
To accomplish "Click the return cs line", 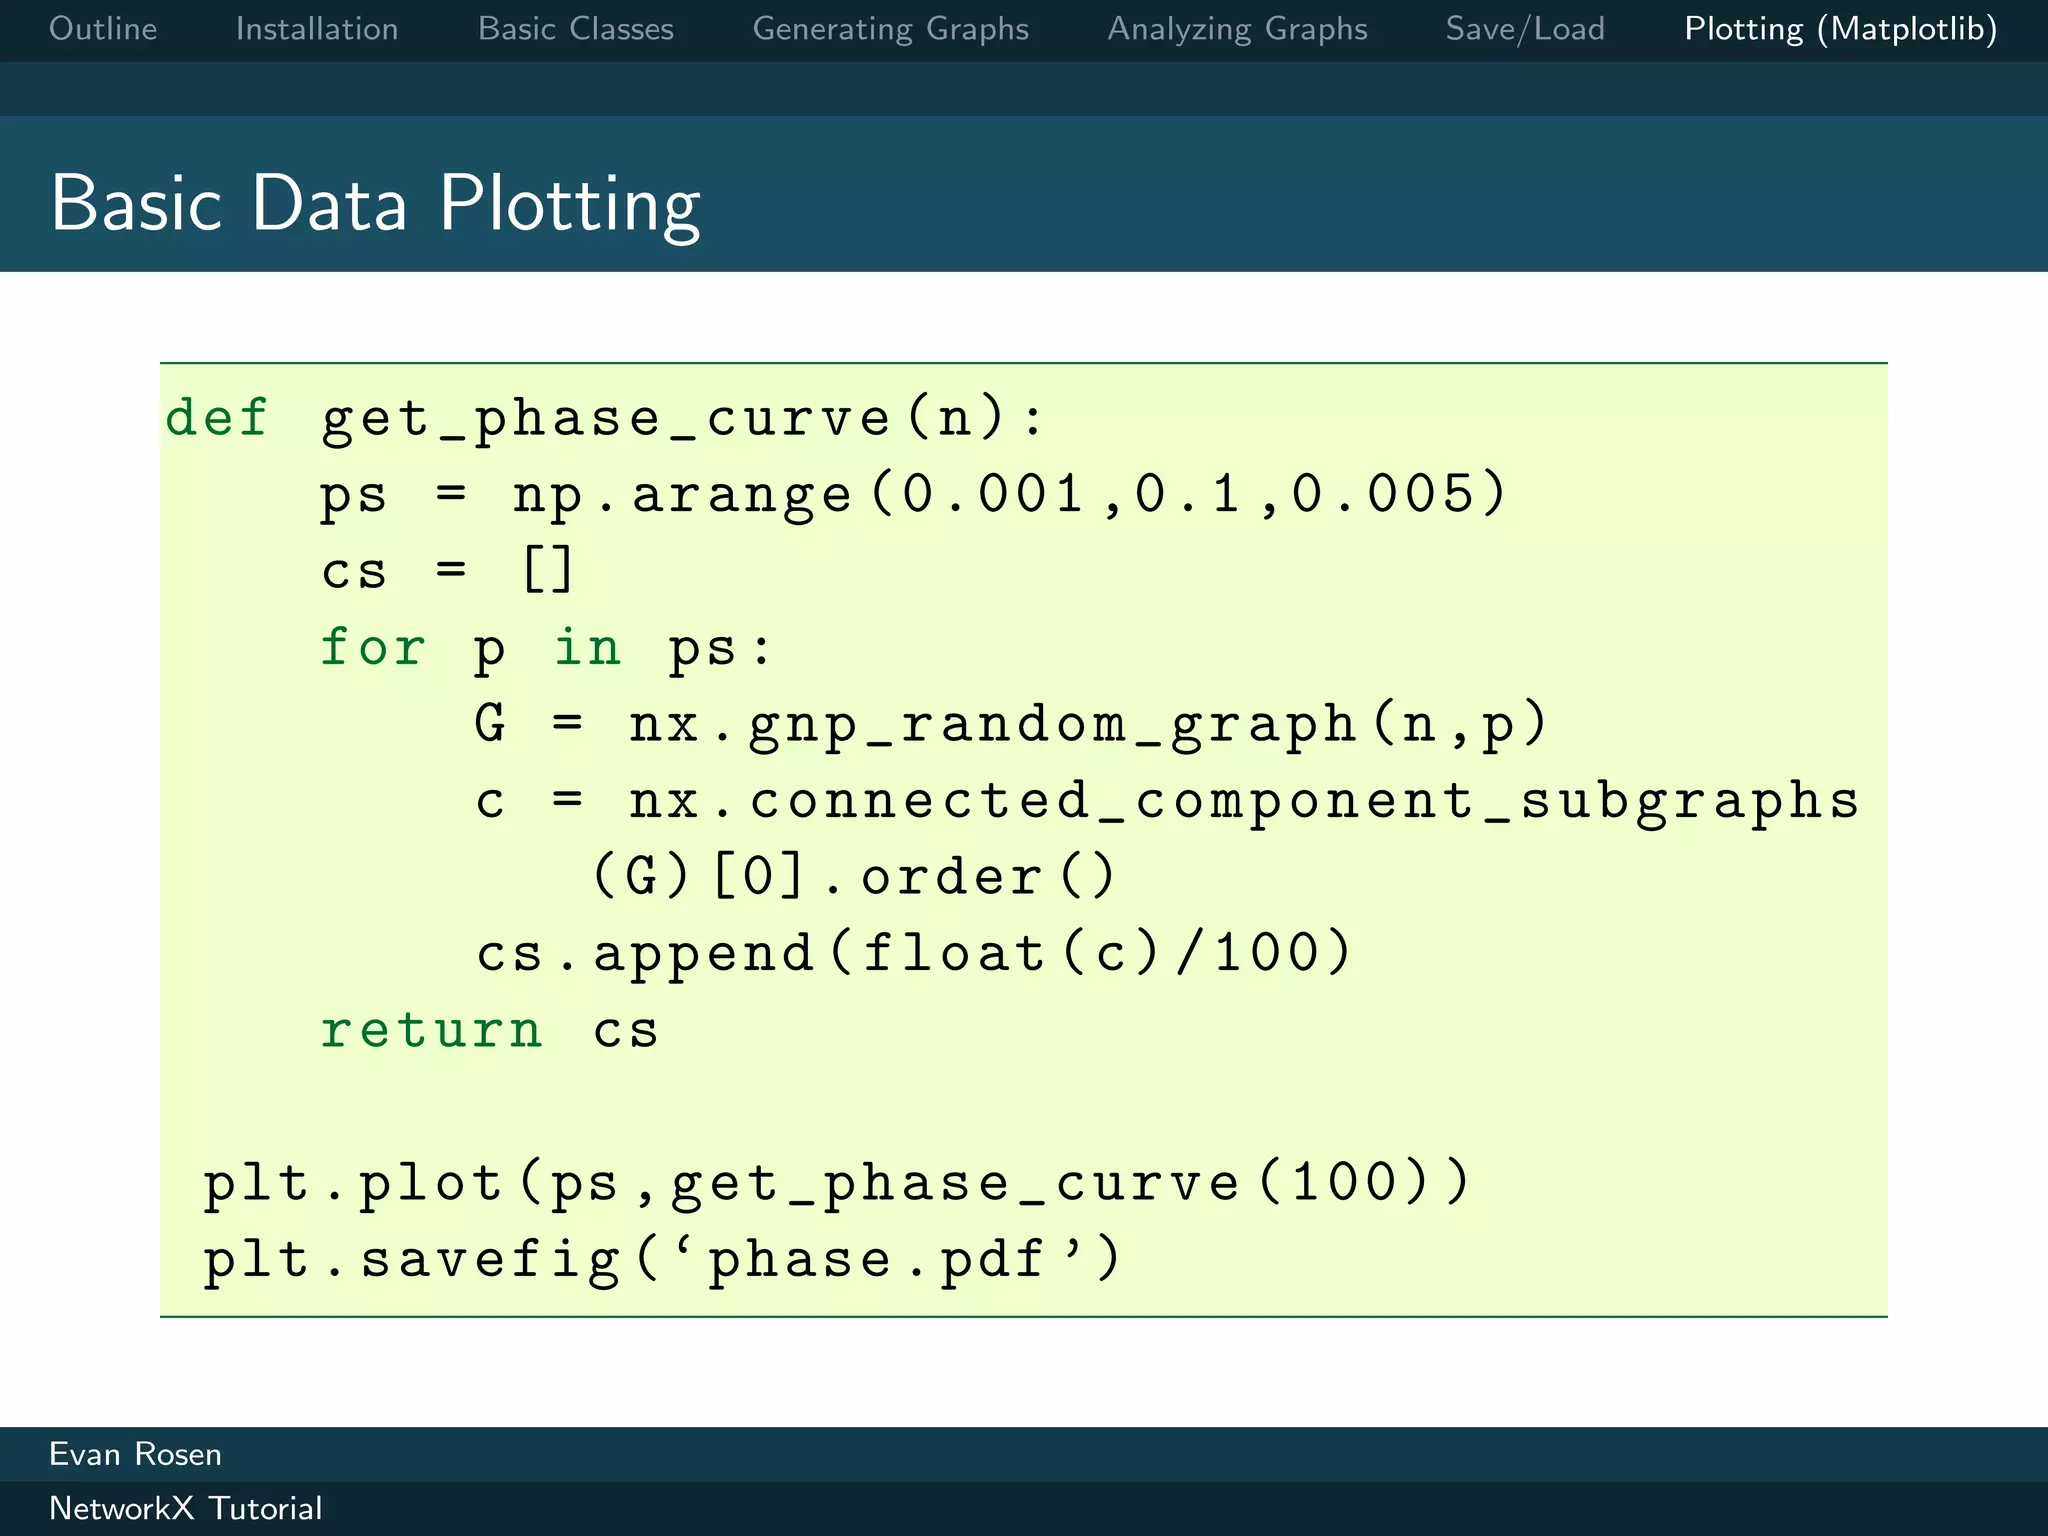I will click(x=489, y=1030).
